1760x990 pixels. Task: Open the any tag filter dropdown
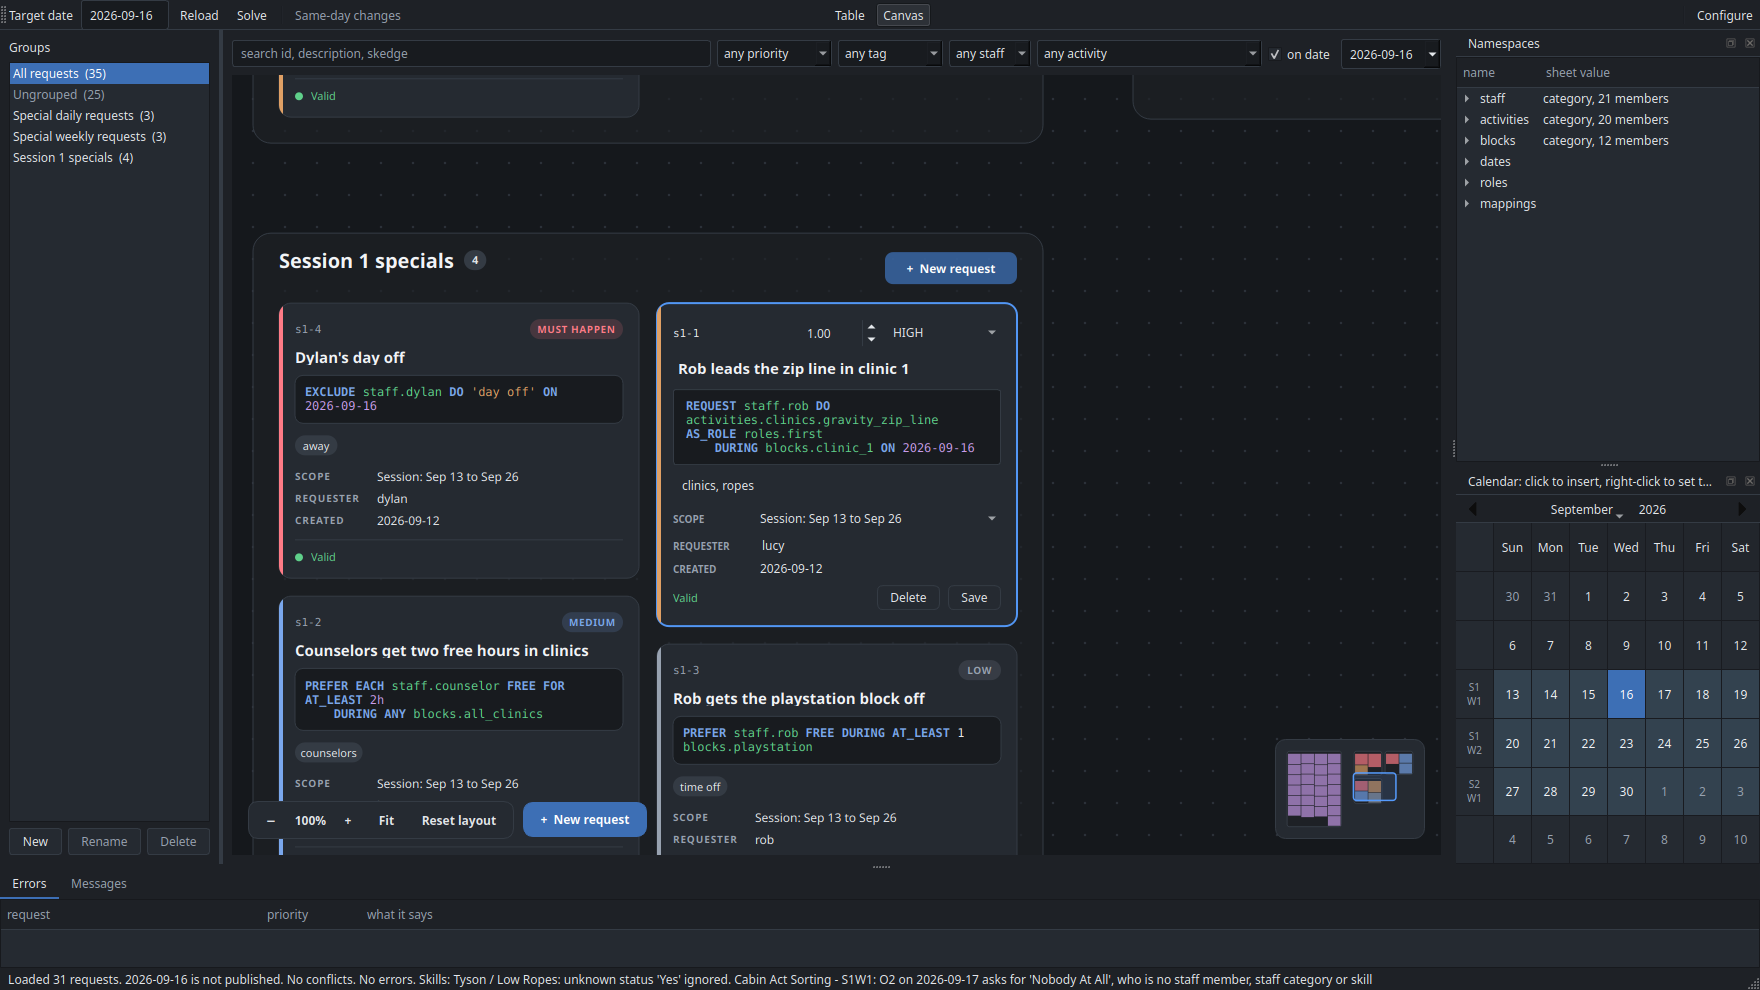coord(890,54)
